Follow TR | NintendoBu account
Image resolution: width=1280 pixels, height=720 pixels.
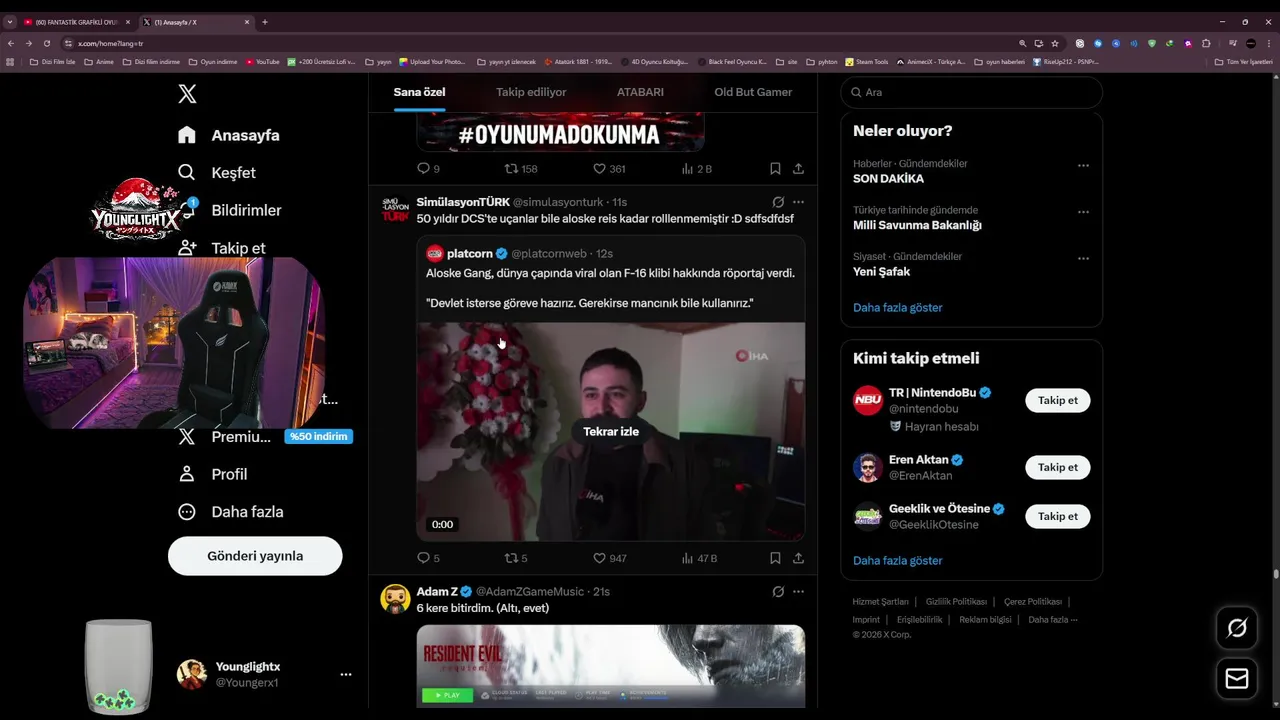pyautogui.click(x=1058, y=400)
